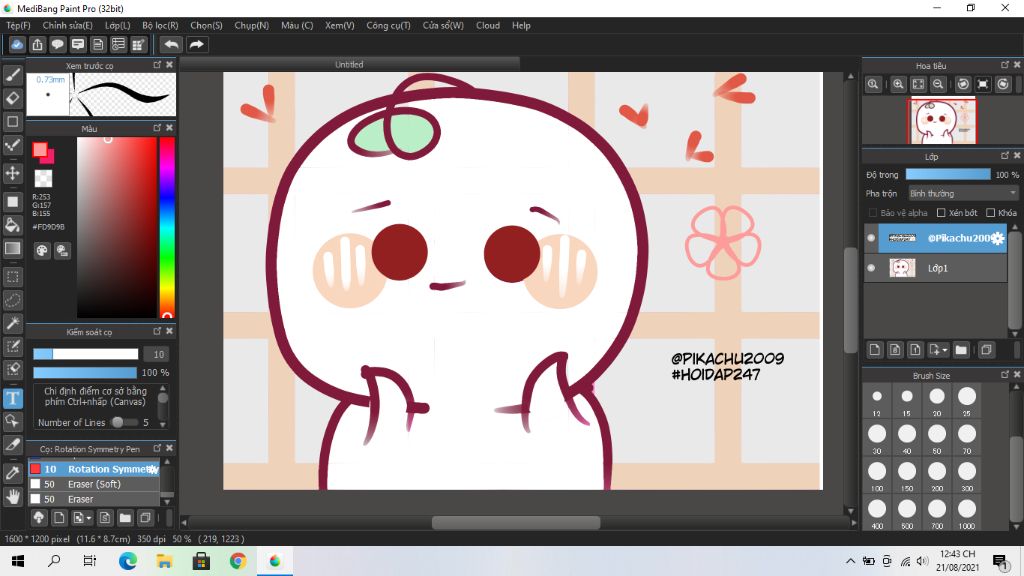
Task: Show hidden system tray icons
Action: (850, 561)
